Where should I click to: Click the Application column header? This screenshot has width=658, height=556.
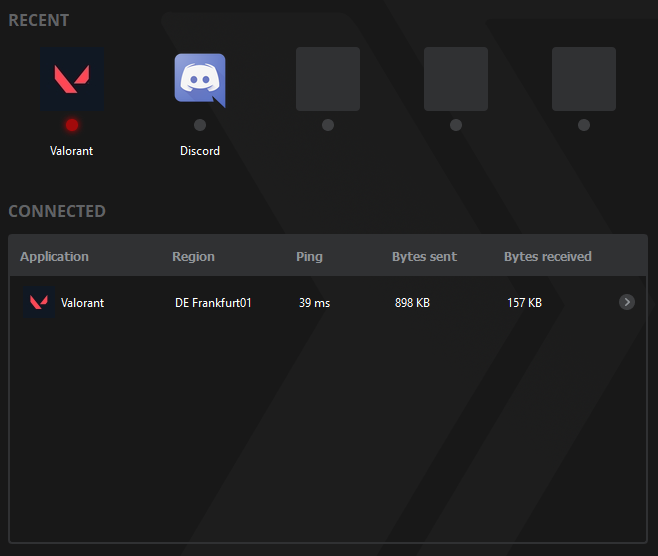55,257
